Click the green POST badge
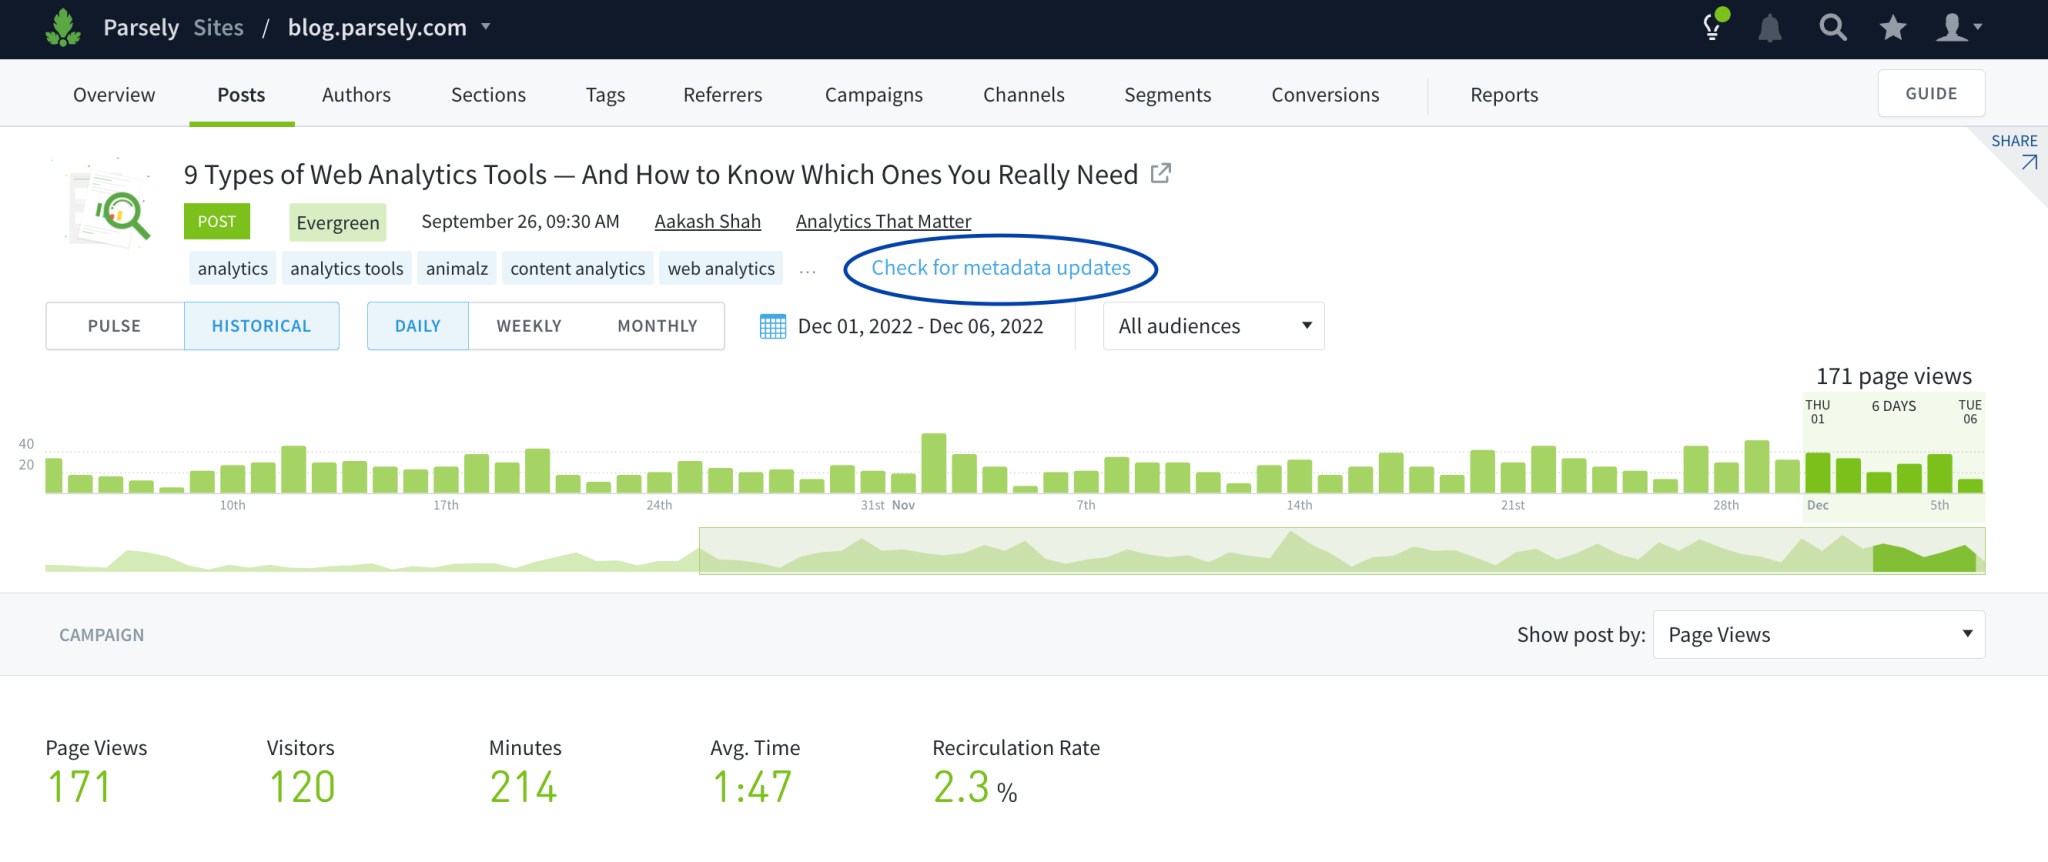The image size is (2048, 862). (x=217, y=221)
